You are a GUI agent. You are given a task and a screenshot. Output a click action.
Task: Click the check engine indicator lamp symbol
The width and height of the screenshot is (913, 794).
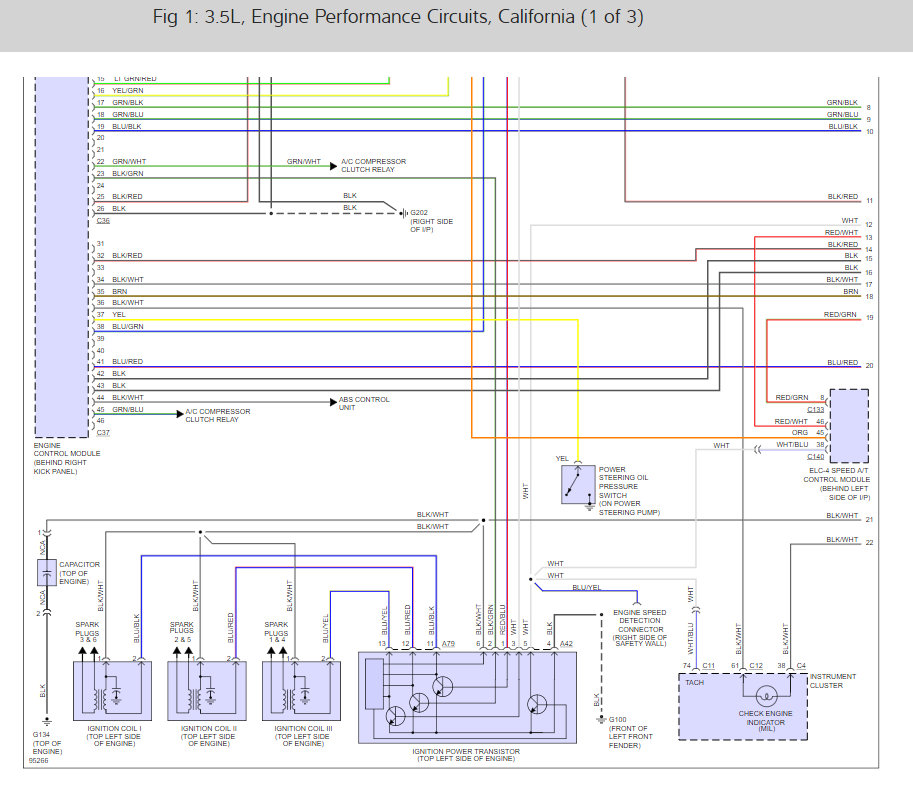766,696
